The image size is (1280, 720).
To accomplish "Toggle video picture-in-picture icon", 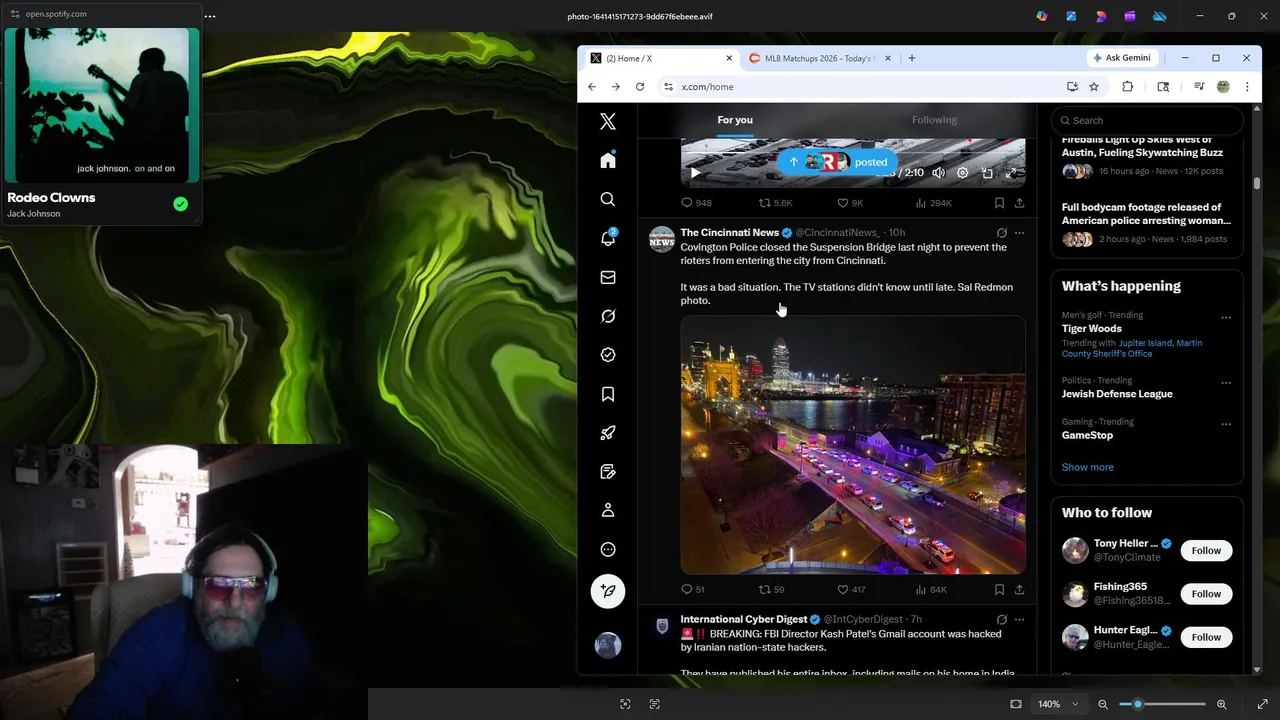I will 987,173.
